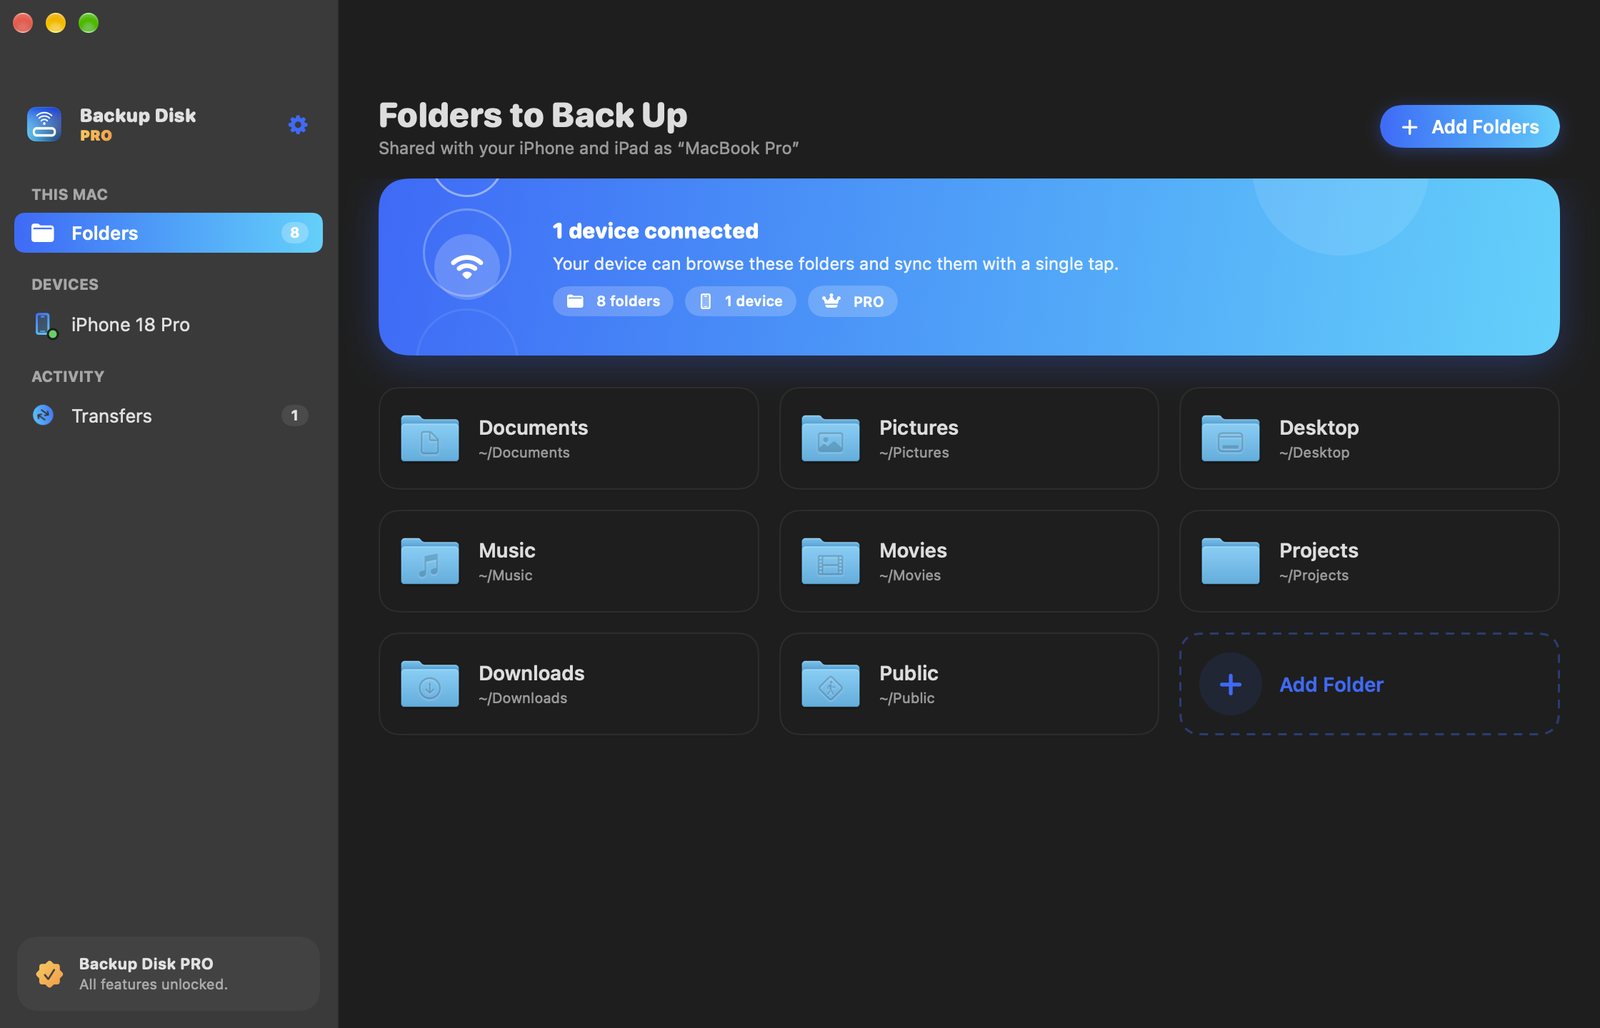This screenshot has width=1600, height=1028.
Task: Click the Backup Disk app logo icon
Action: tap(44, 124)
